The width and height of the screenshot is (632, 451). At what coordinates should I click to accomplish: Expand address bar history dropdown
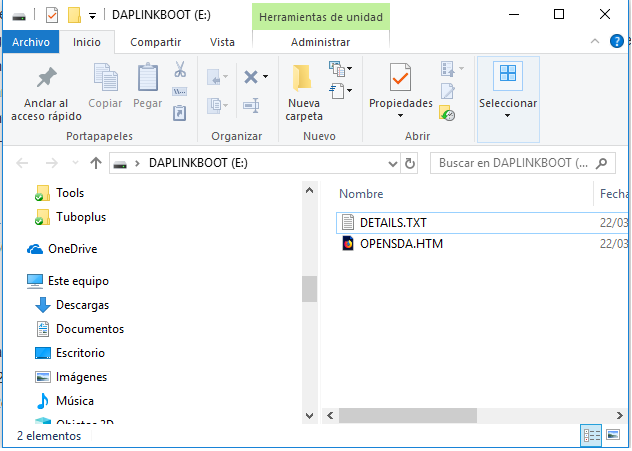[x=393, y=164]
